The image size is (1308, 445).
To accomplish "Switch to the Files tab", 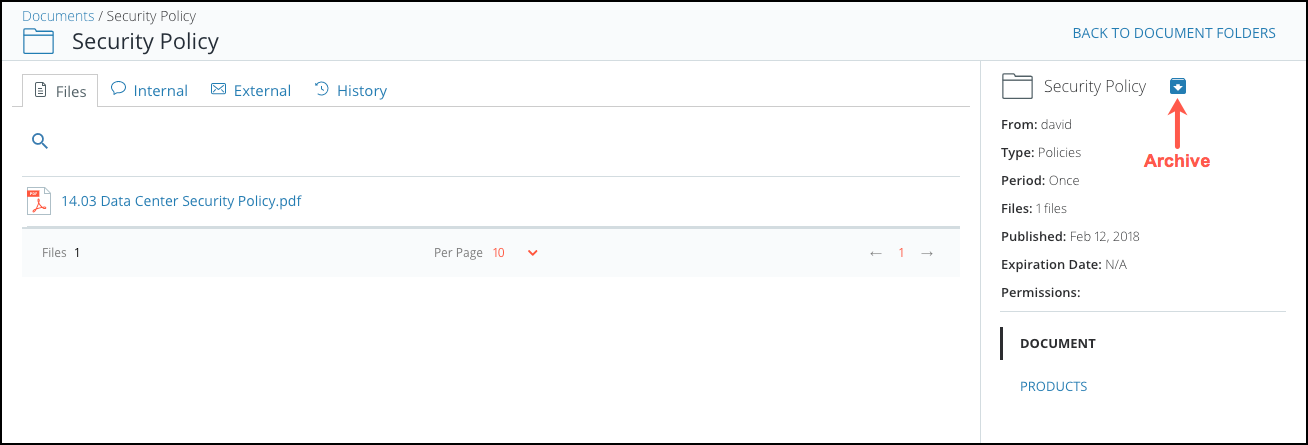I will coord(60,90).
